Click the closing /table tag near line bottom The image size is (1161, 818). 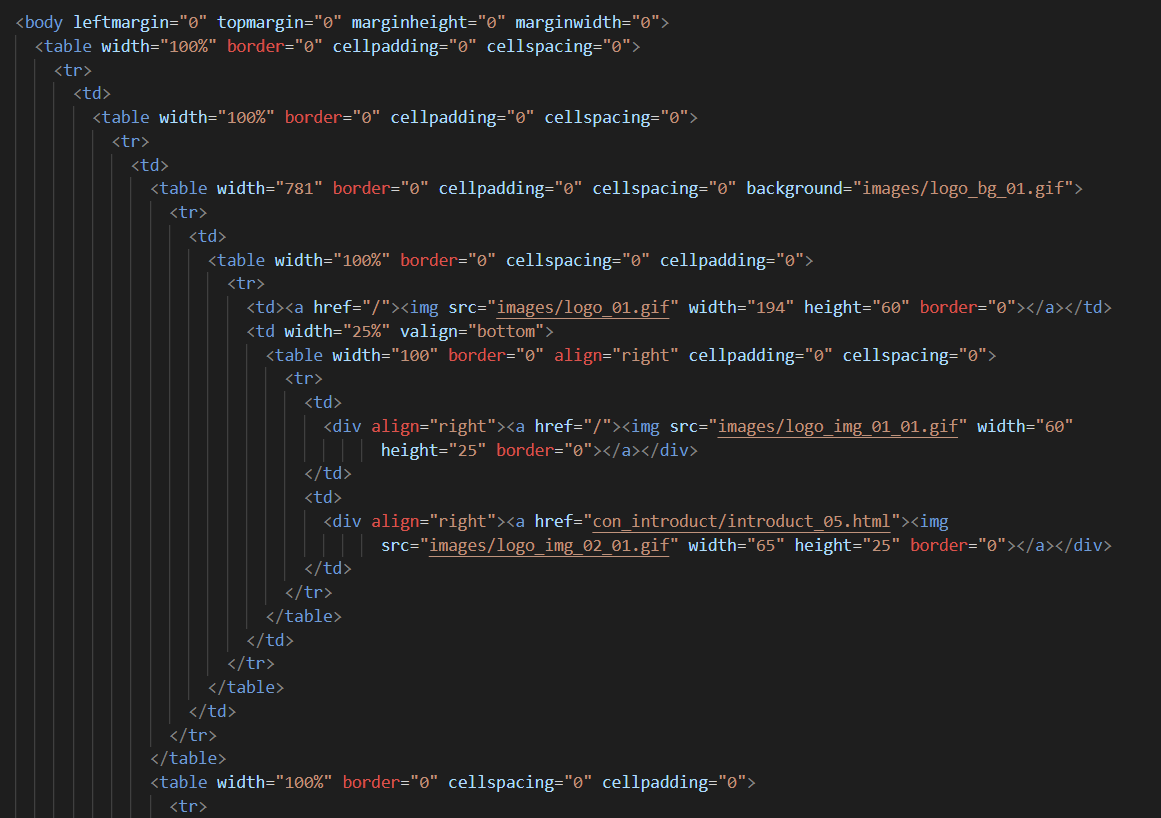click(x=187, y=758)
